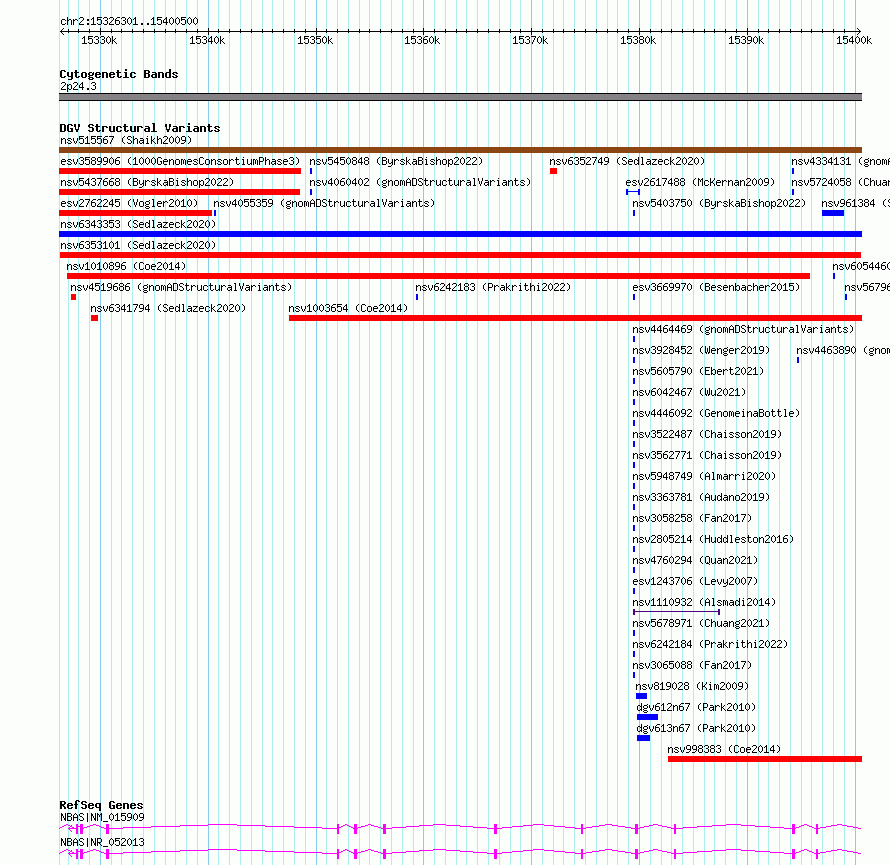Open nsv819028 (Kim2009) variant
890x865 pixels.
[692, 686]
